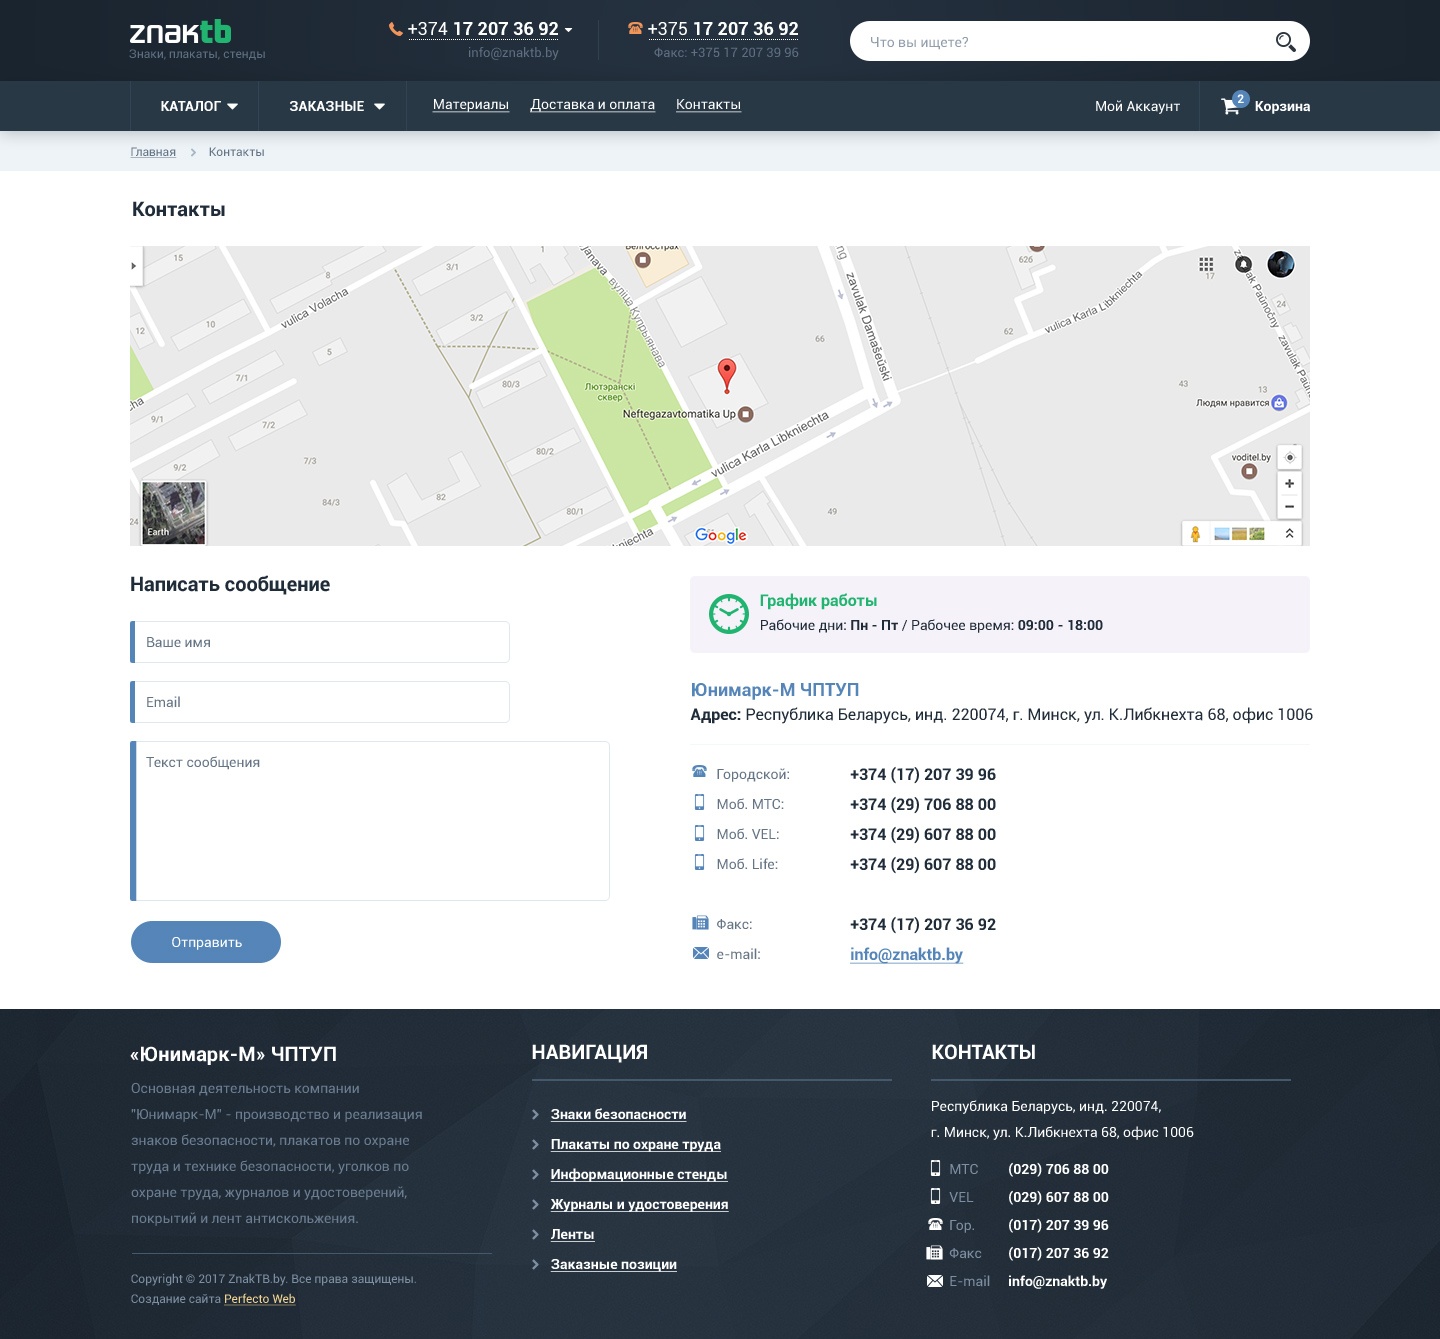Open footer link Ленты

pos(573,1234)
